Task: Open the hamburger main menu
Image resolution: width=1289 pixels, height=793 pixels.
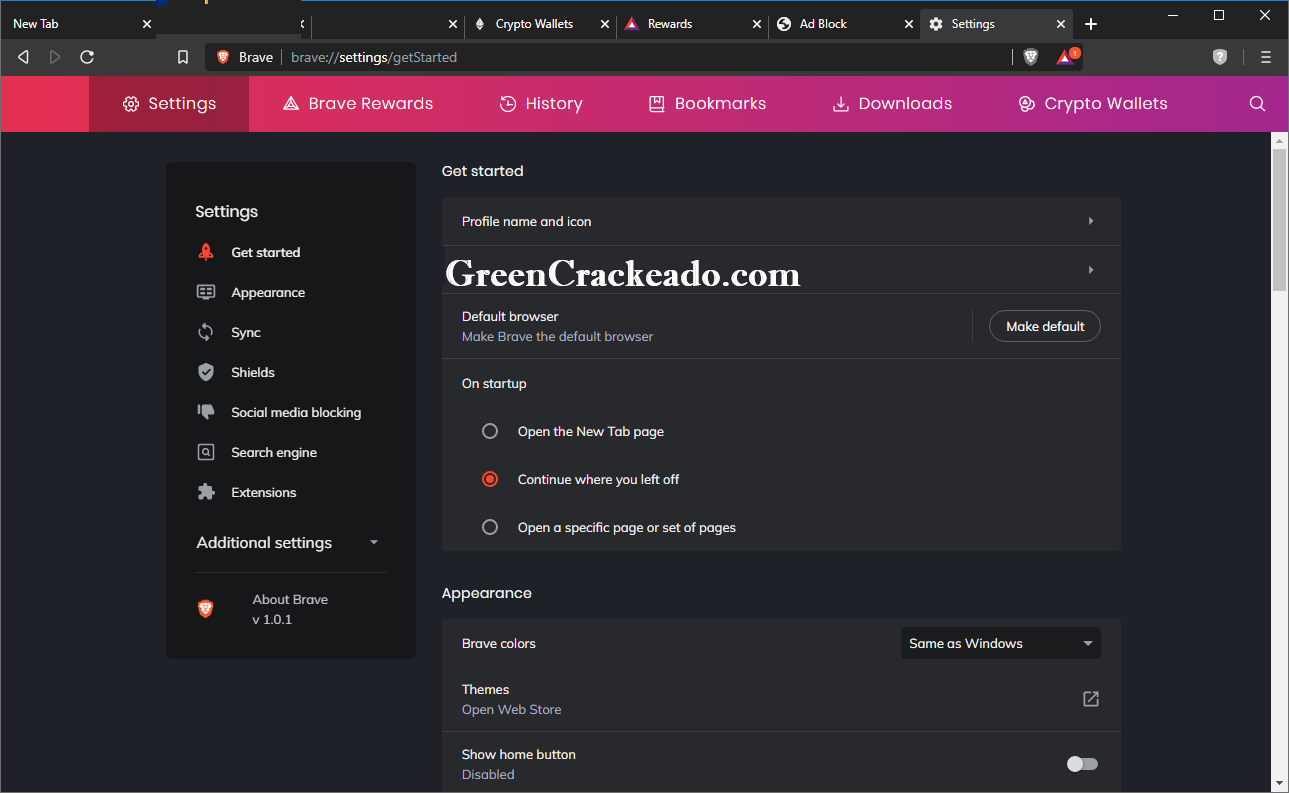Action: pyautogui.click(x=1266, y=57)
